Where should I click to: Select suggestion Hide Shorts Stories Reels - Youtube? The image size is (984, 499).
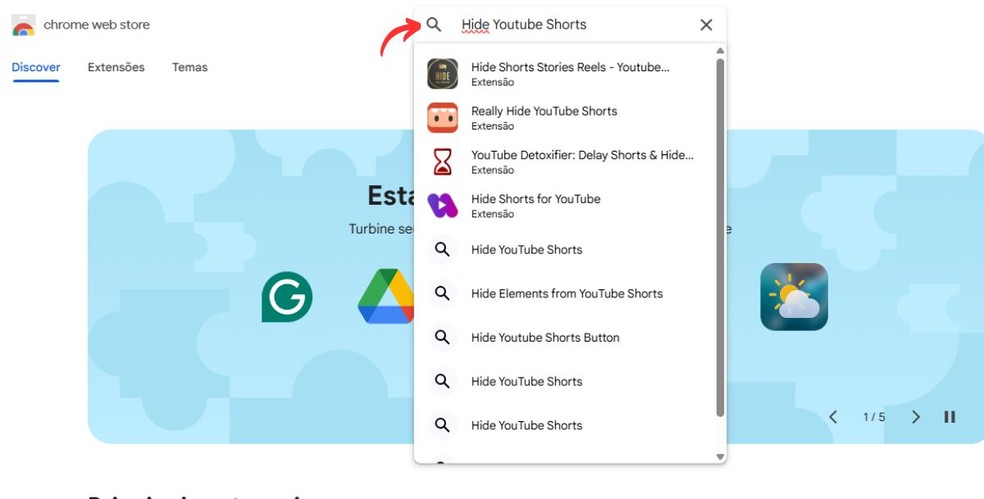point(565,74)
